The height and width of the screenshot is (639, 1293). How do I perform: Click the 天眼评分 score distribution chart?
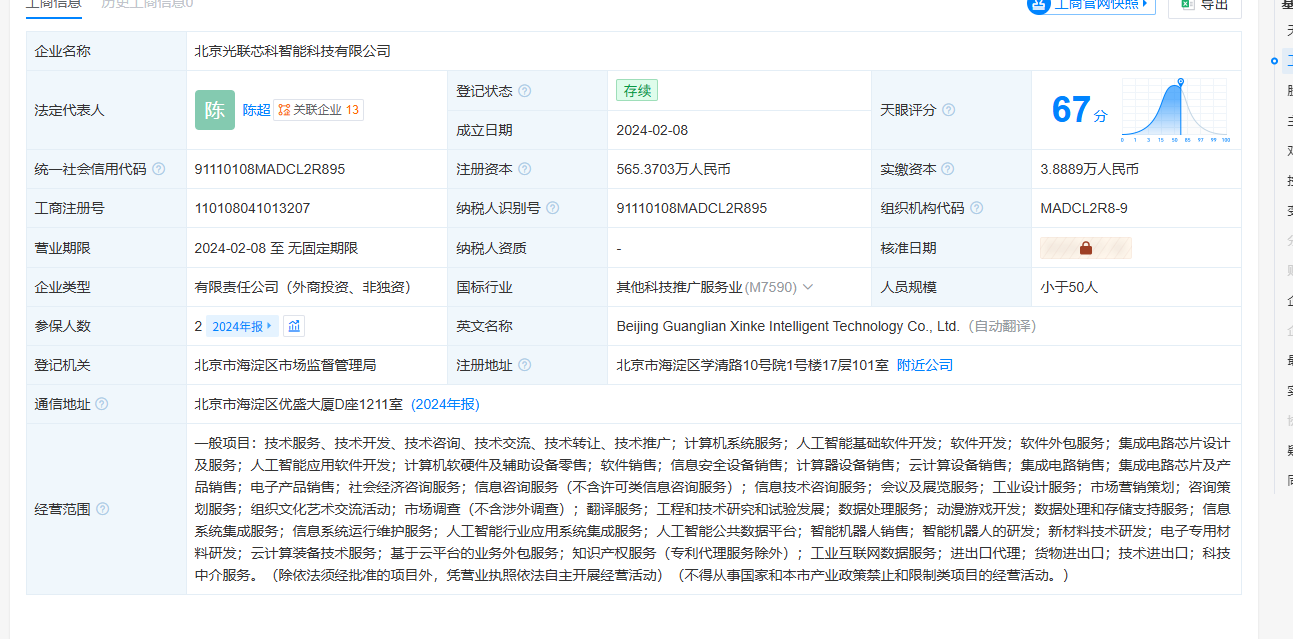pyautogui.click(x=1176, y=110)
